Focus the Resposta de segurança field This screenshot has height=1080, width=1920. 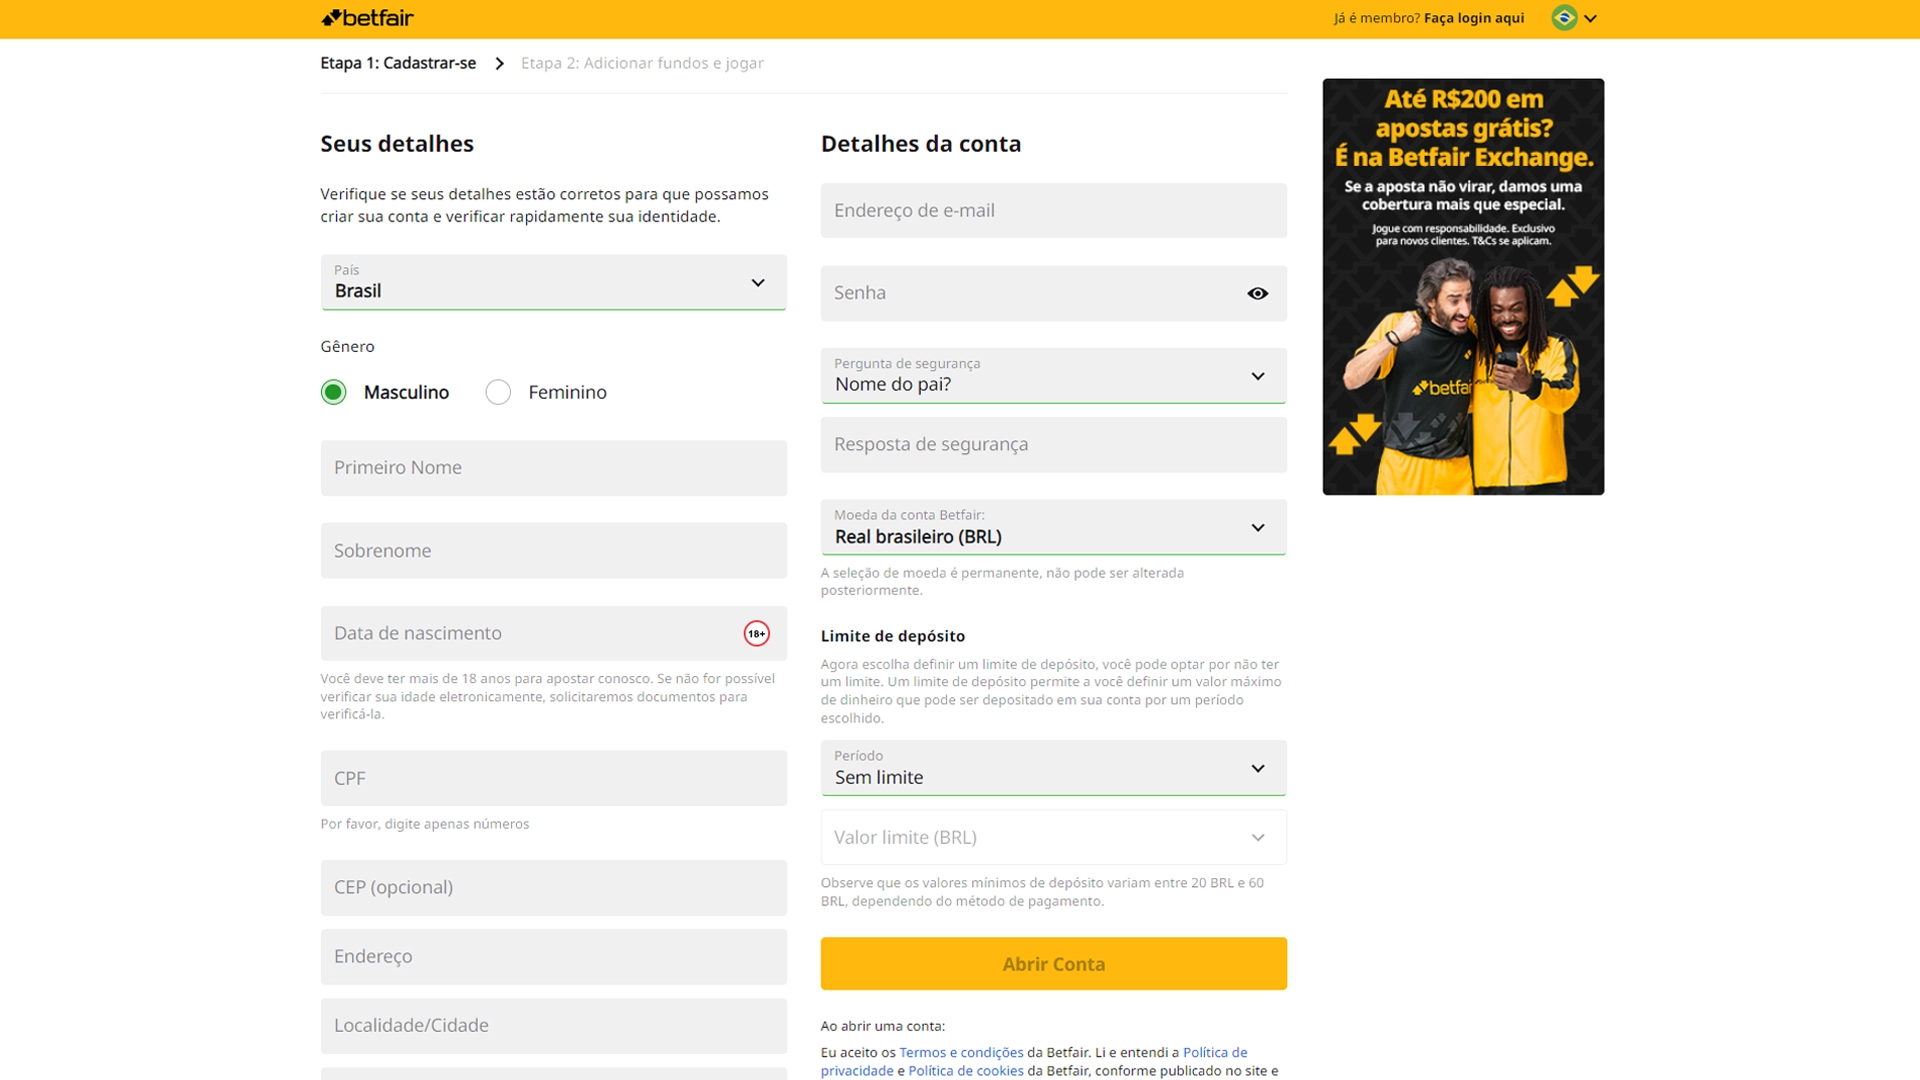coord(1053,444)
